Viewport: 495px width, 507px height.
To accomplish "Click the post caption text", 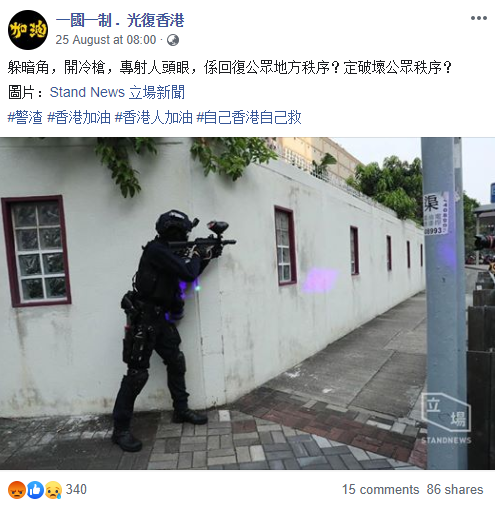I will pyautogui.click(x=229, y=68).
